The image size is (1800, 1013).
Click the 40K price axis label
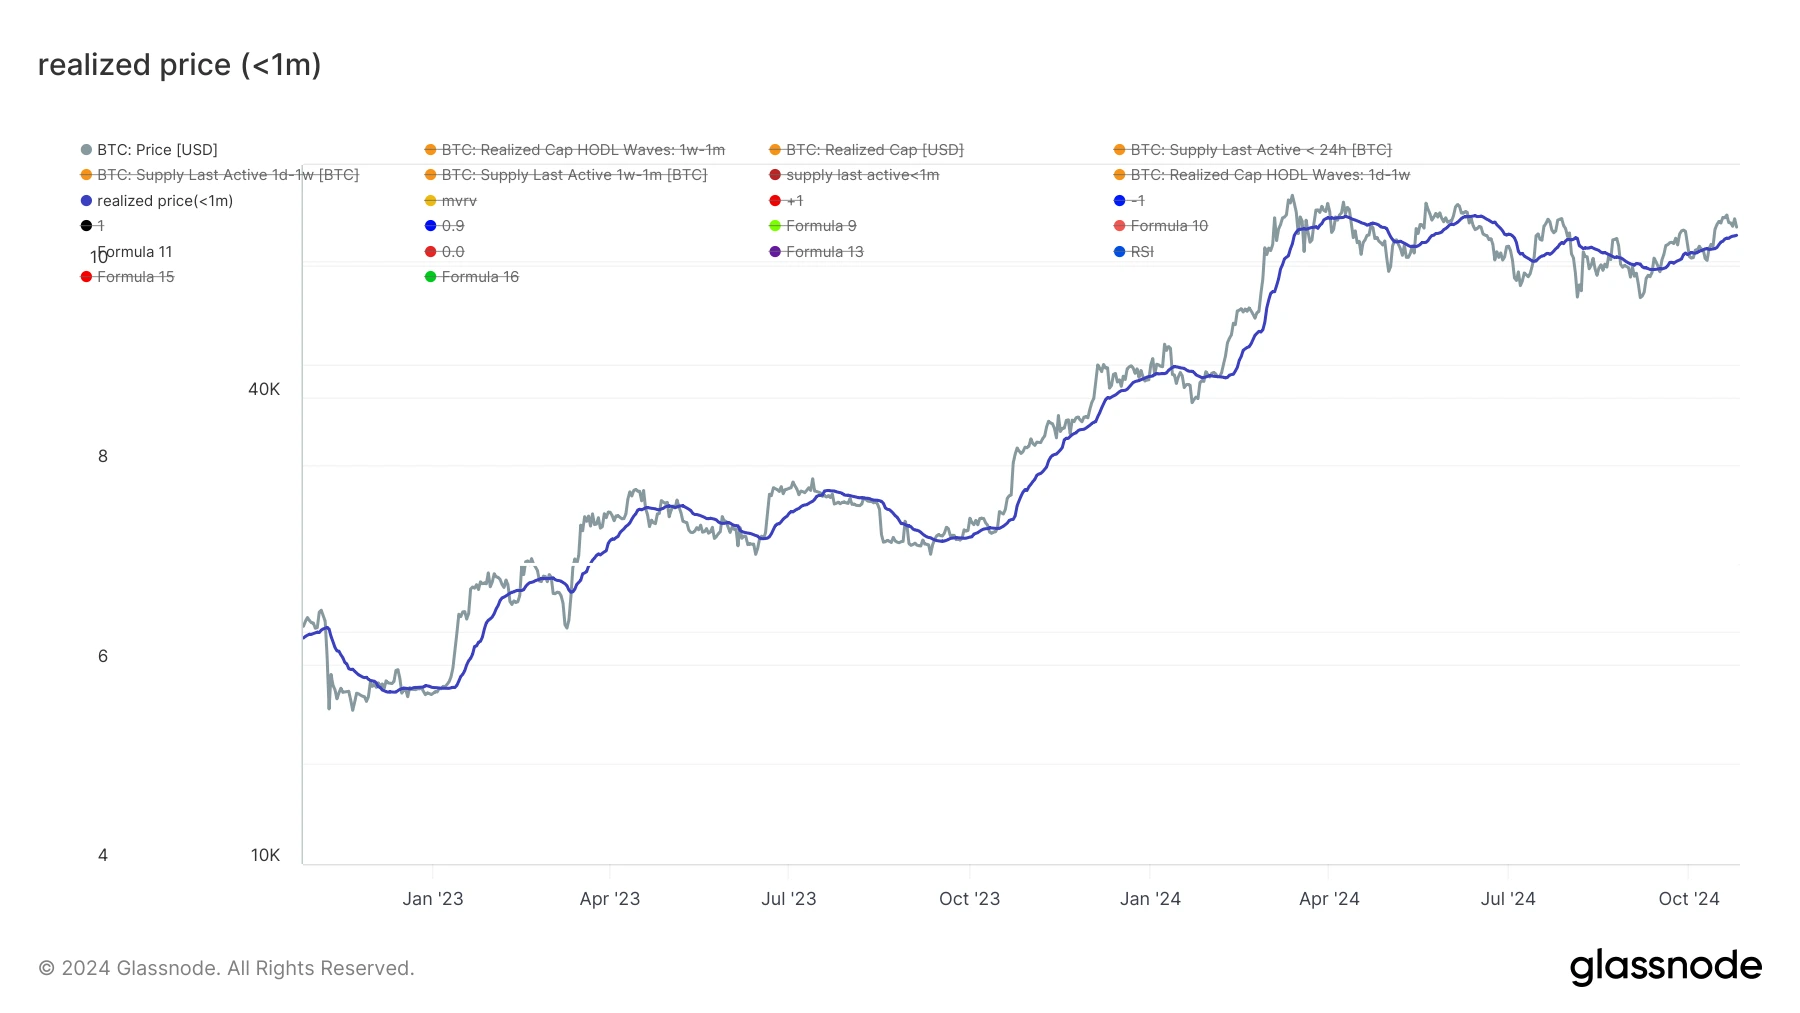tap(264, 390)
